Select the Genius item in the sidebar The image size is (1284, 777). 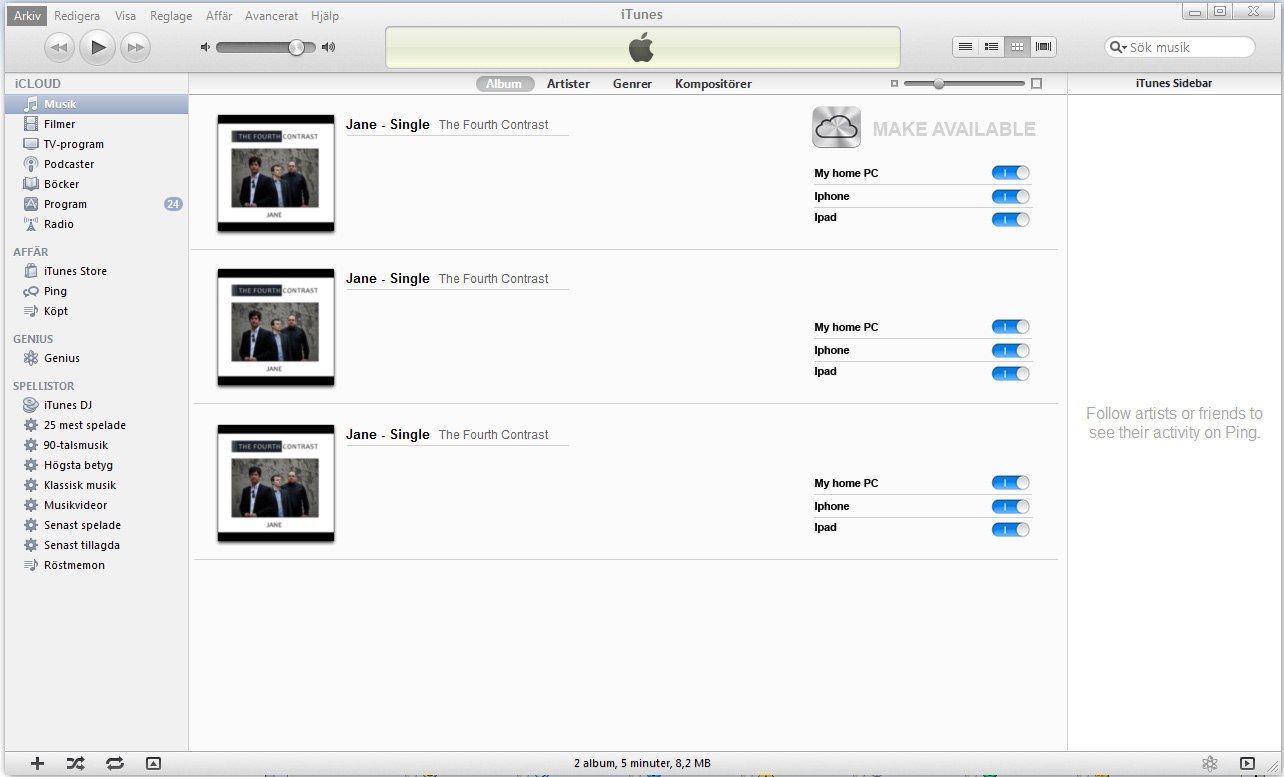tap(61, 358)
